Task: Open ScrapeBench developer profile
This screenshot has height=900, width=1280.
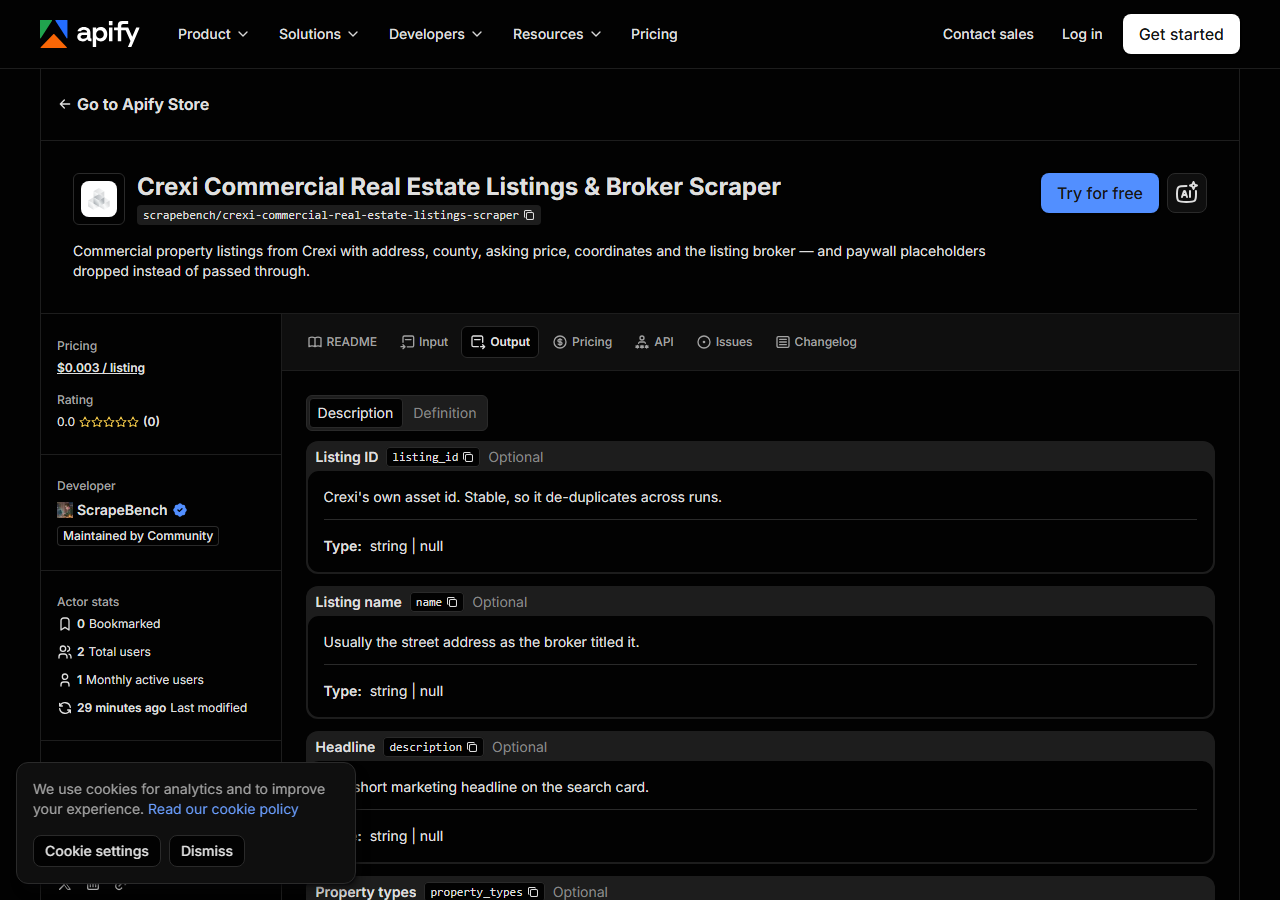Action: [x=122, y=510]
